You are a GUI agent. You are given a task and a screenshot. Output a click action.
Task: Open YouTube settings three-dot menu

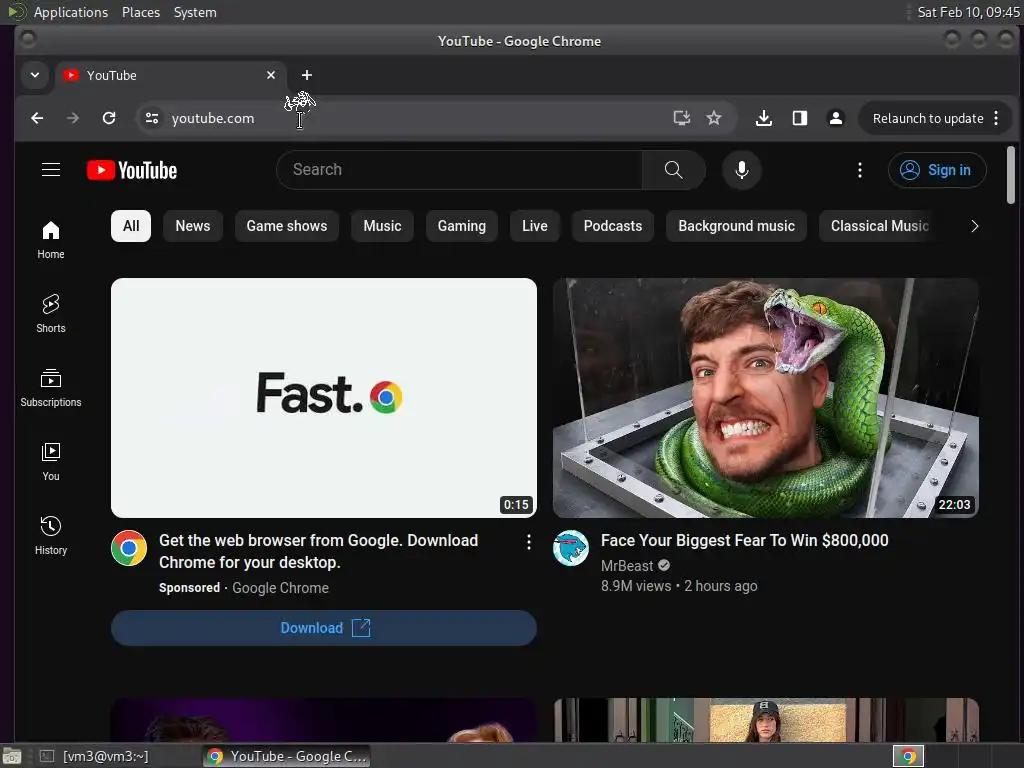(859, 170)
